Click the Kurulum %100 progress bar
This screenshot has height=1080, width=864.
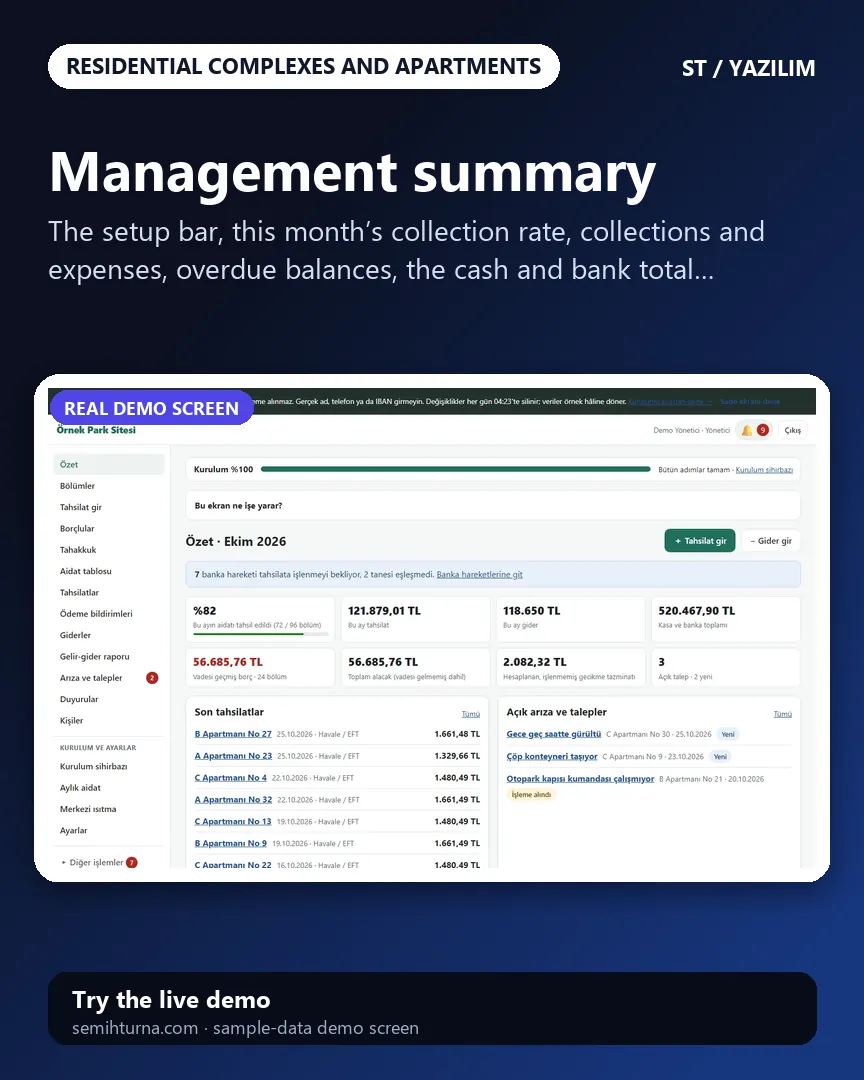pyautogui.click(x=455, y=469)
